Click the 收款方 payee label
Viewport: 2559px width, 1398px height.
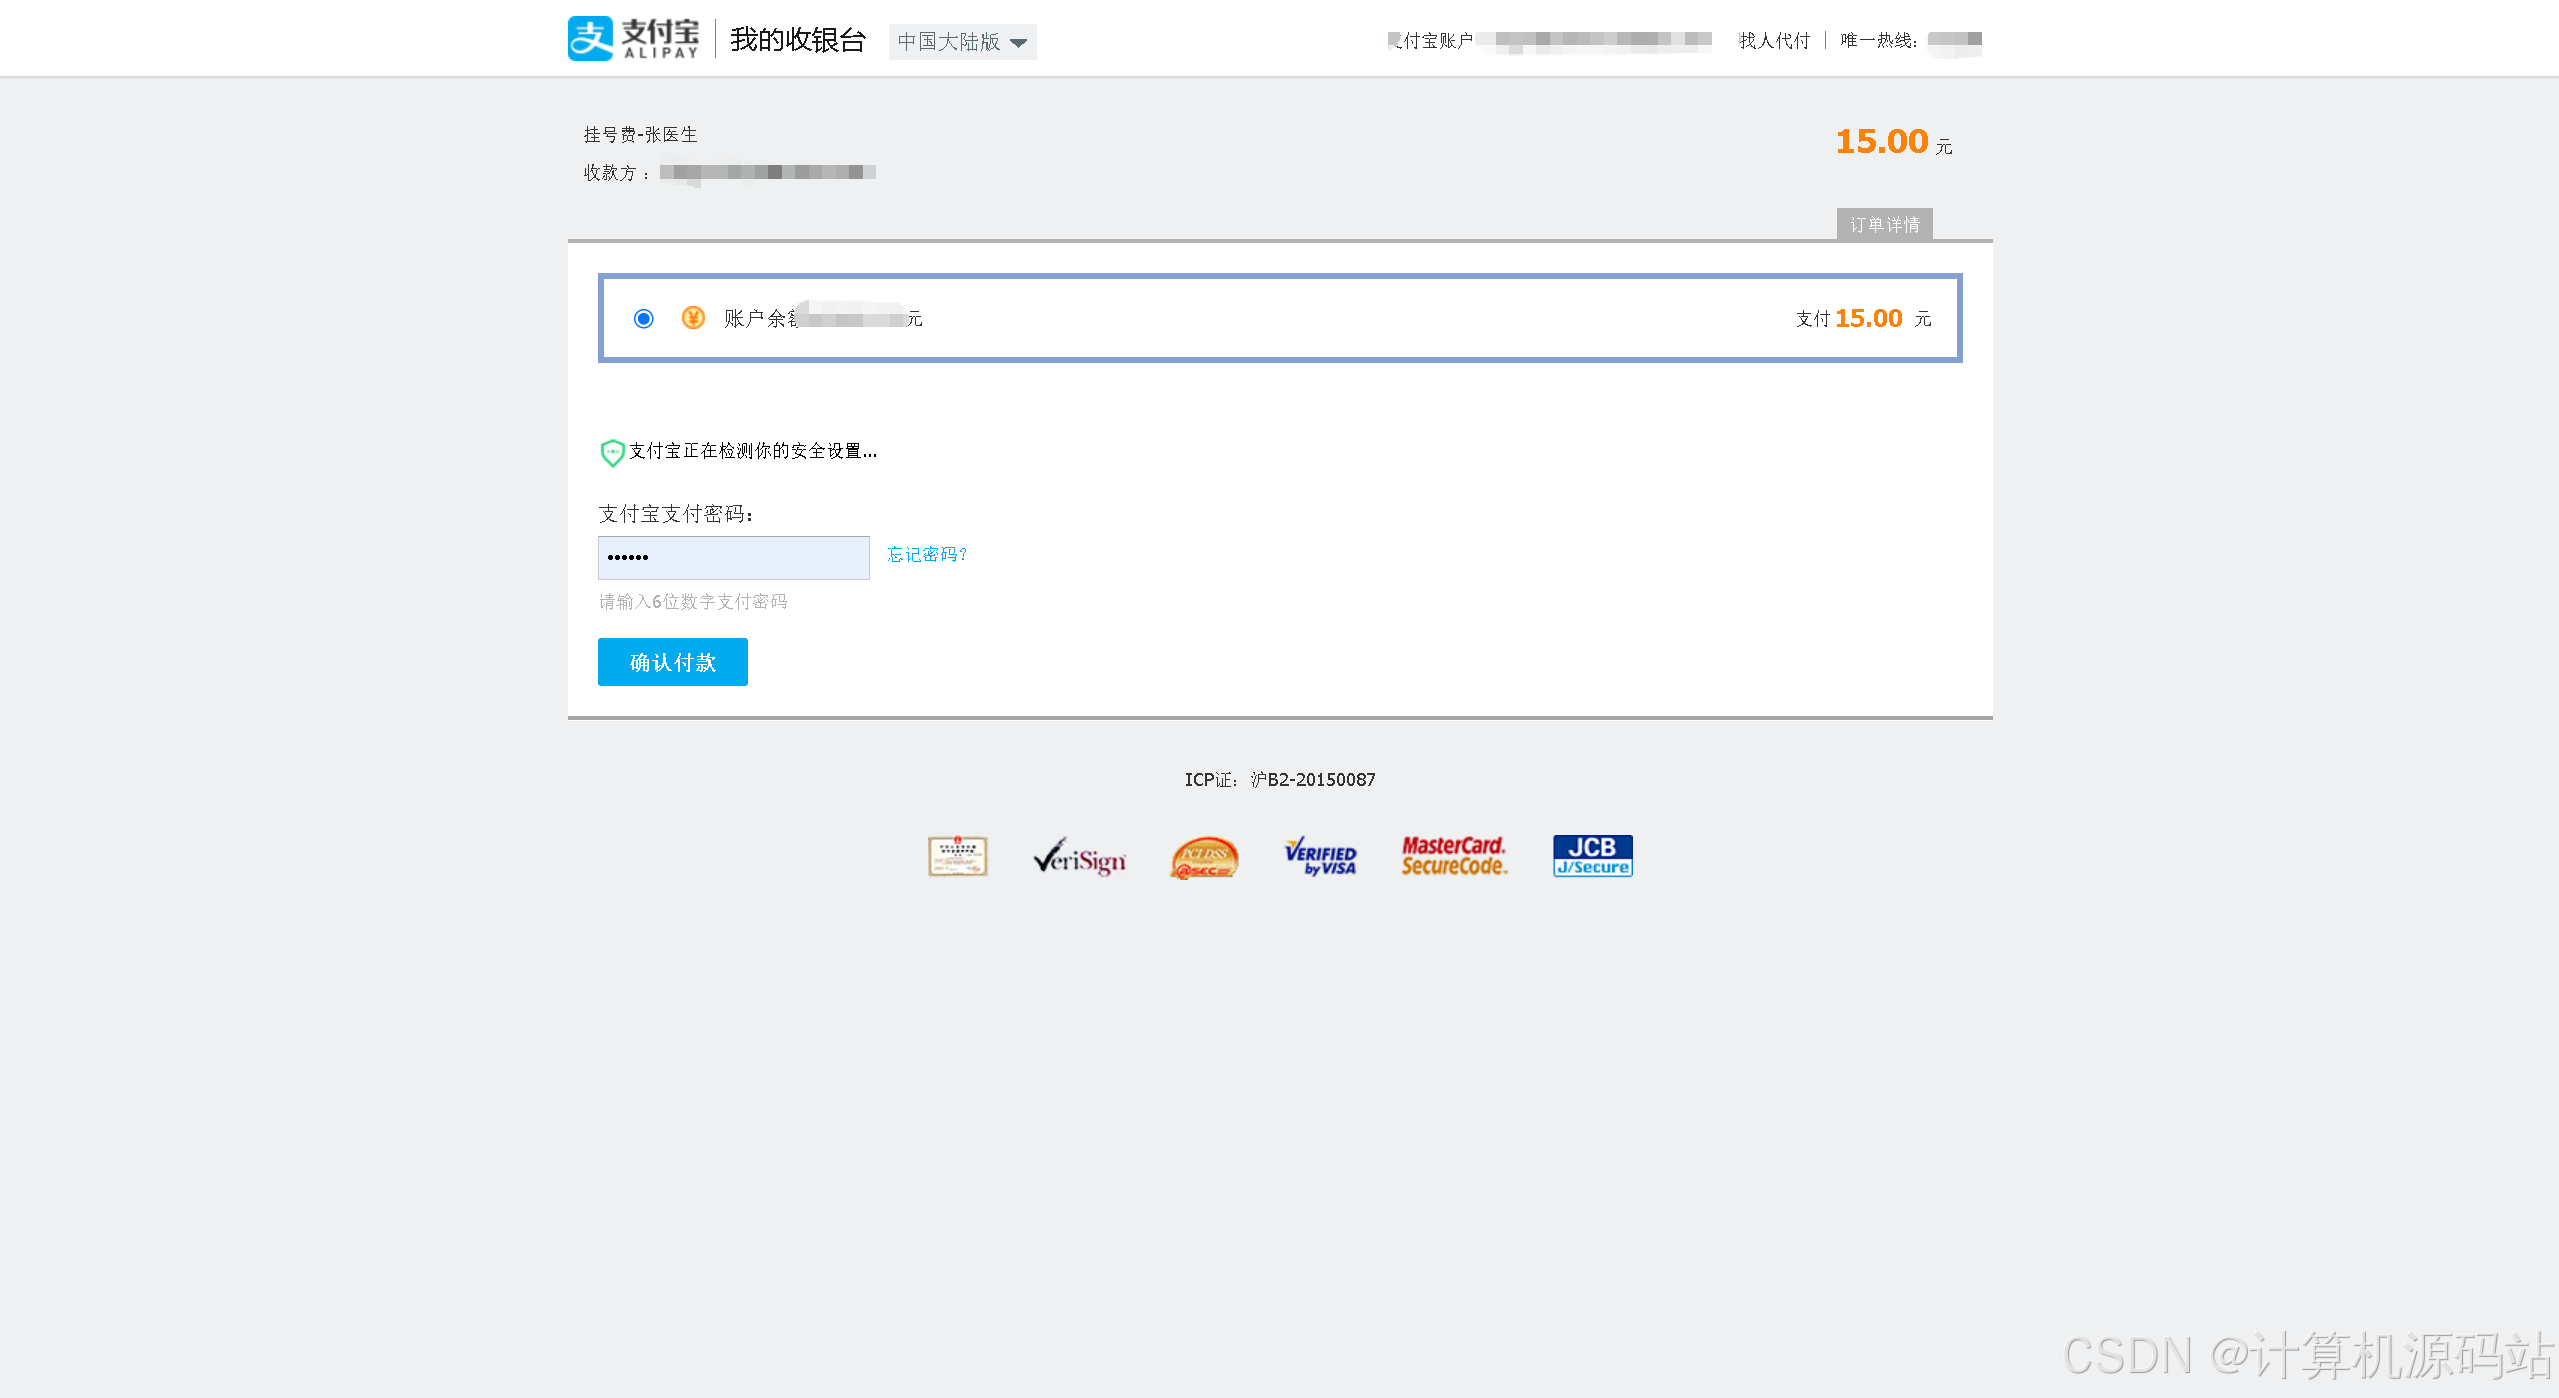pos(616,173)
